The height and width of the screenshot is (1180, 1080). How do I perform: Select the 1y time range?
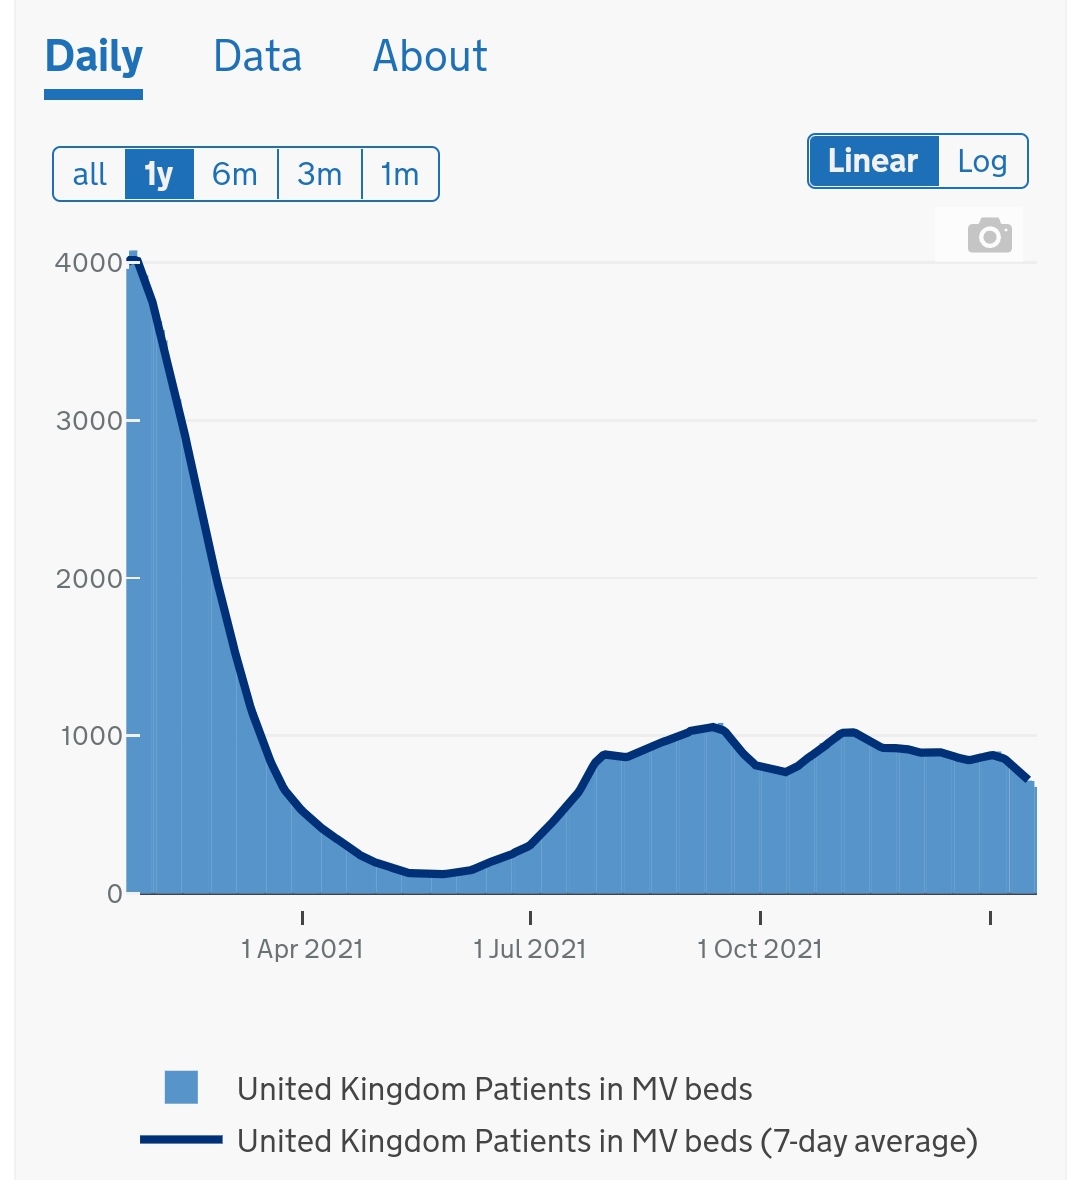pyautogui.click(x=159, y=175)
